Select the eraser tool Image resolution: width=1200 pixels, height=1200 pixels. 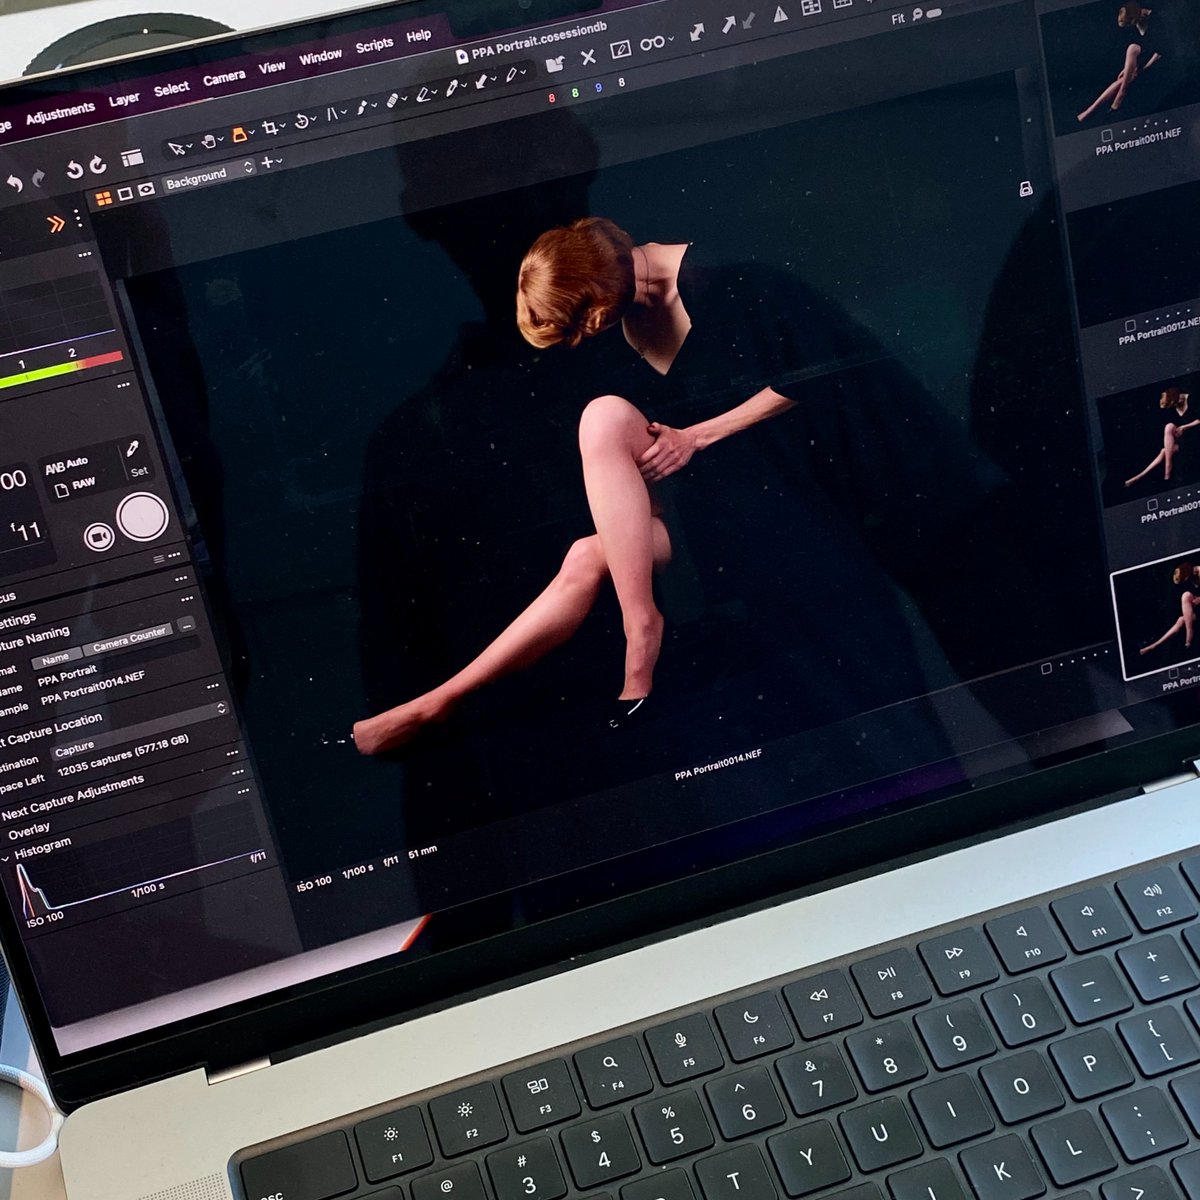click(423, 95)
